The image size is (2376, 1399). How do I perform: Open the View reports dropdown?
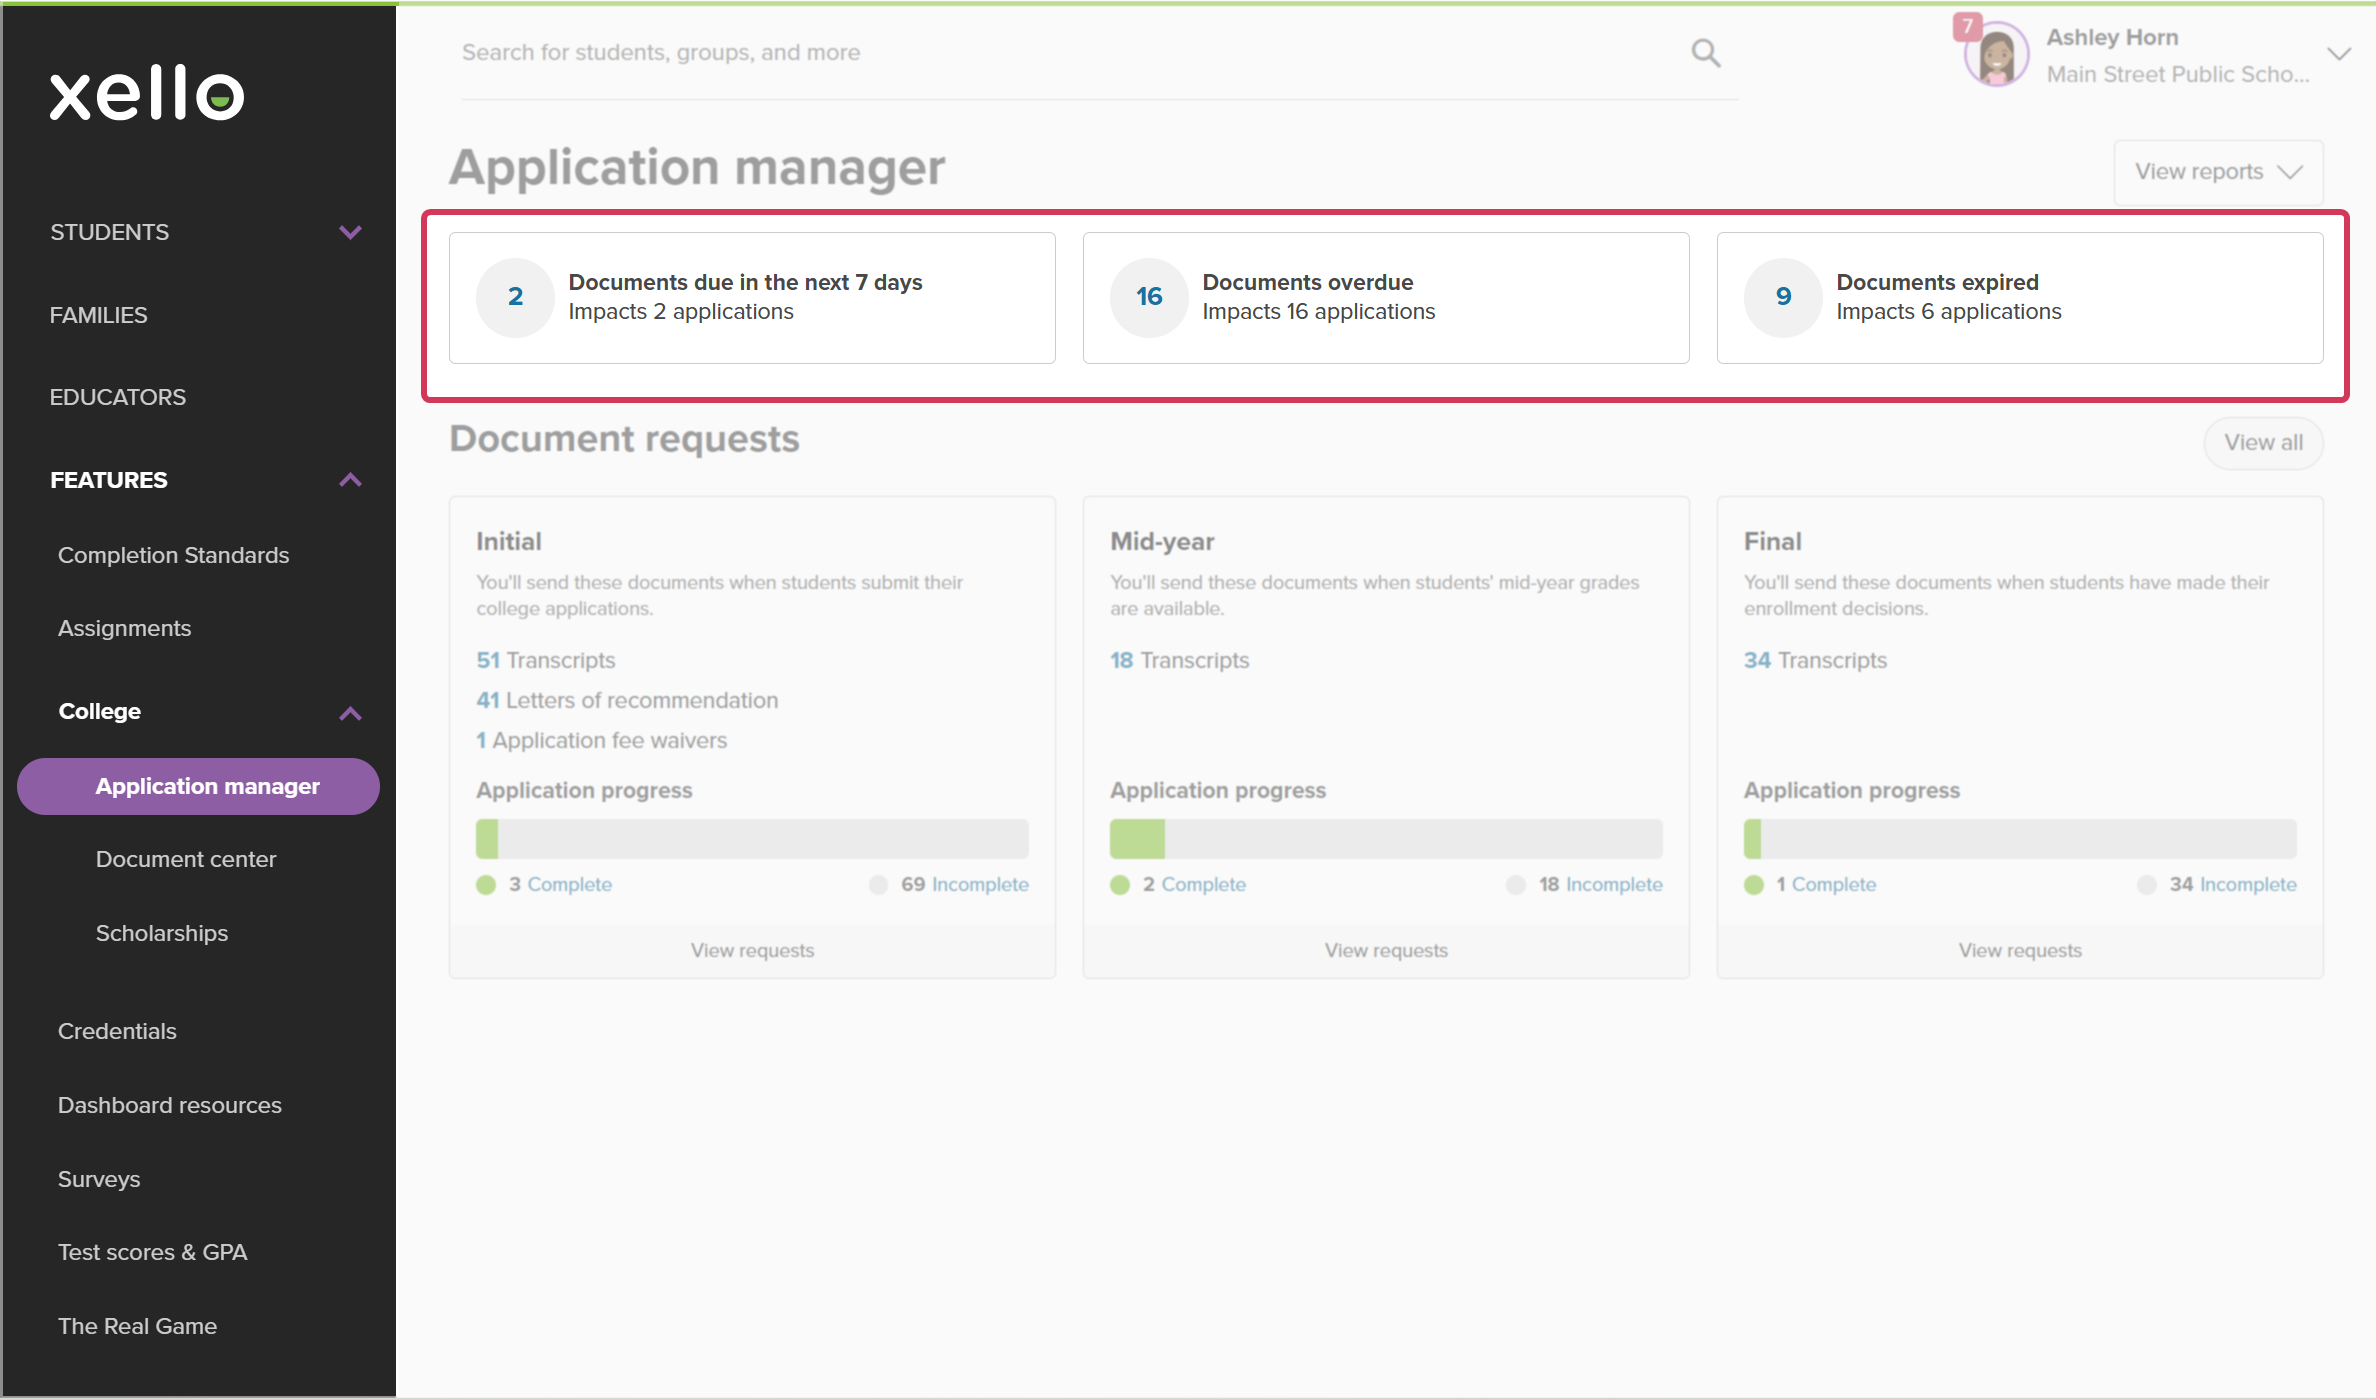(x=2218, y=172)
